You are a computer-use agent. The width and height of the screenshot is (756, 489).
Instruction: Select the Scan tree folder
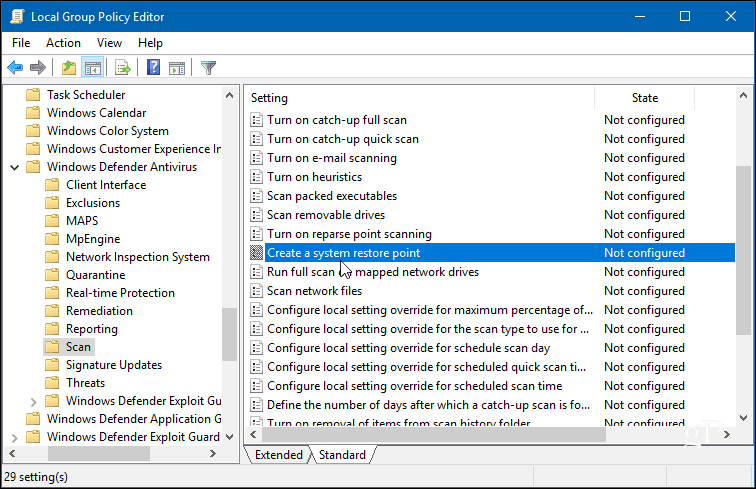(78, 347)
